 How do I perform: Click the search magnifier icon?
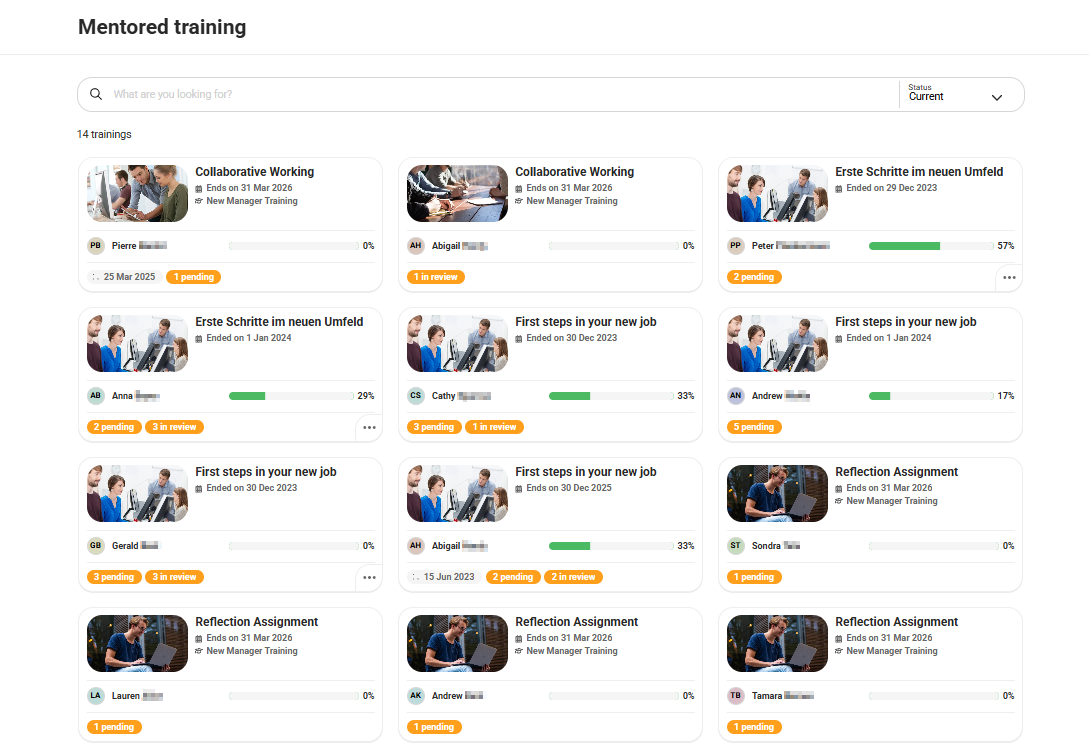(95, 93)
